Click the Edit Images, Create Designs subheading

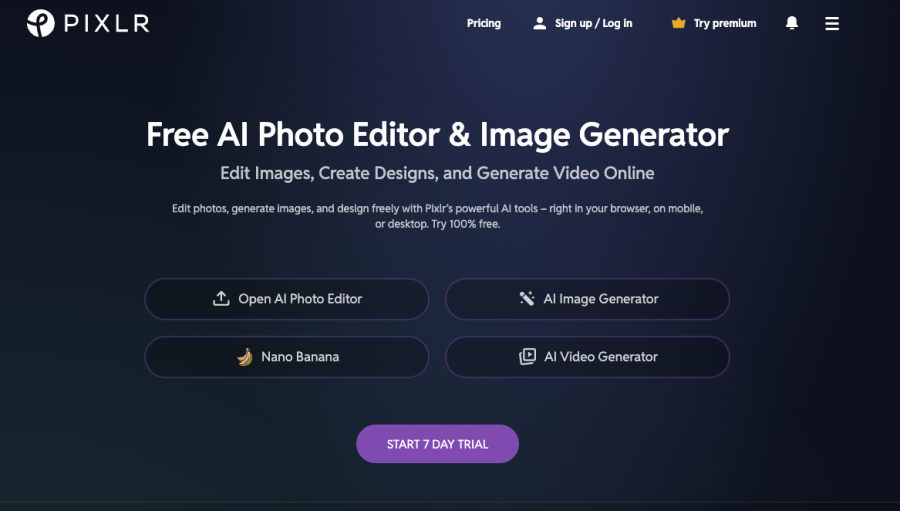point(437,173)
